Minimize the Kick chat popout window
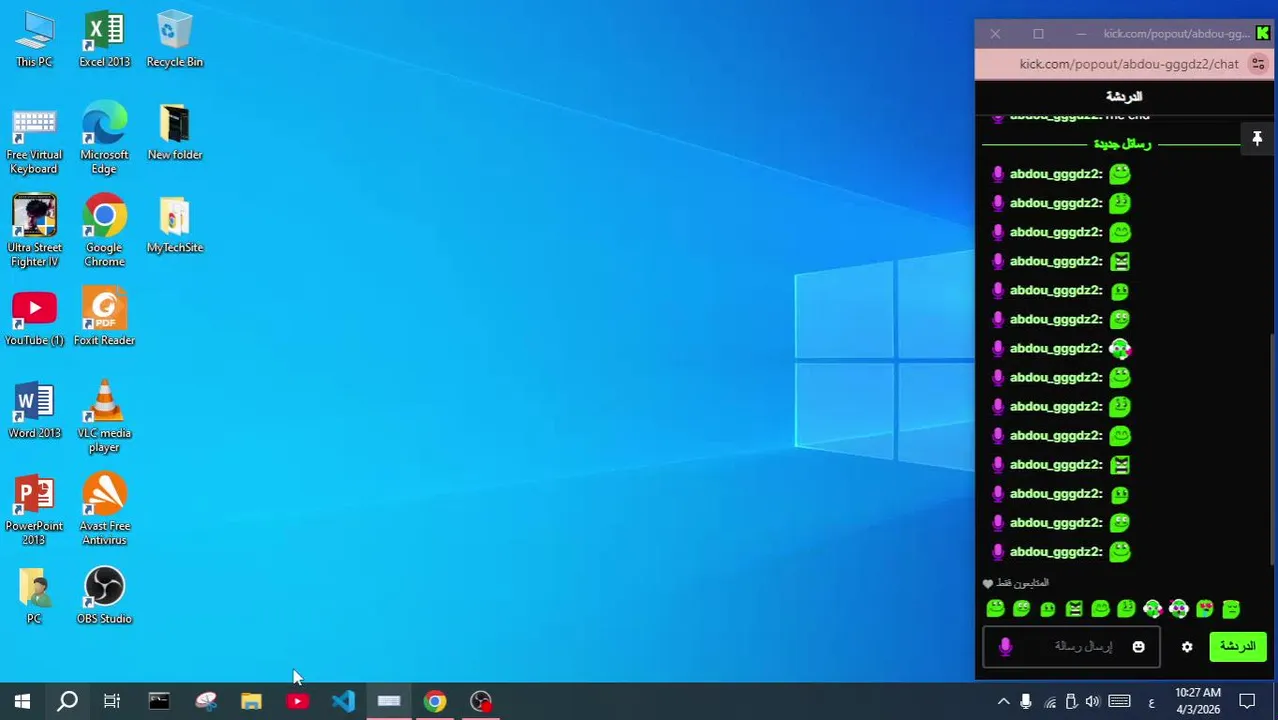 click(1081, 33)
